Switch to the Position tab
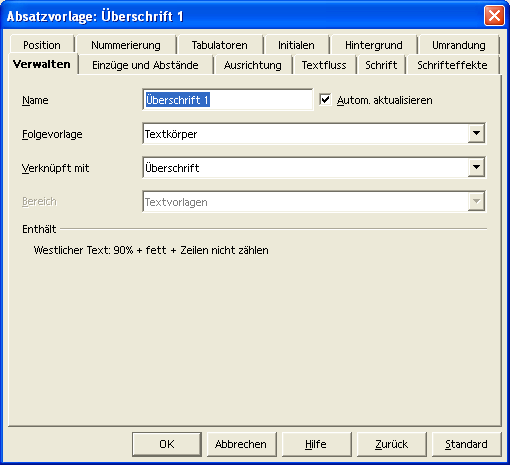Image resolution: width=510 pixels, height=465 pixels. pos(42,45)
